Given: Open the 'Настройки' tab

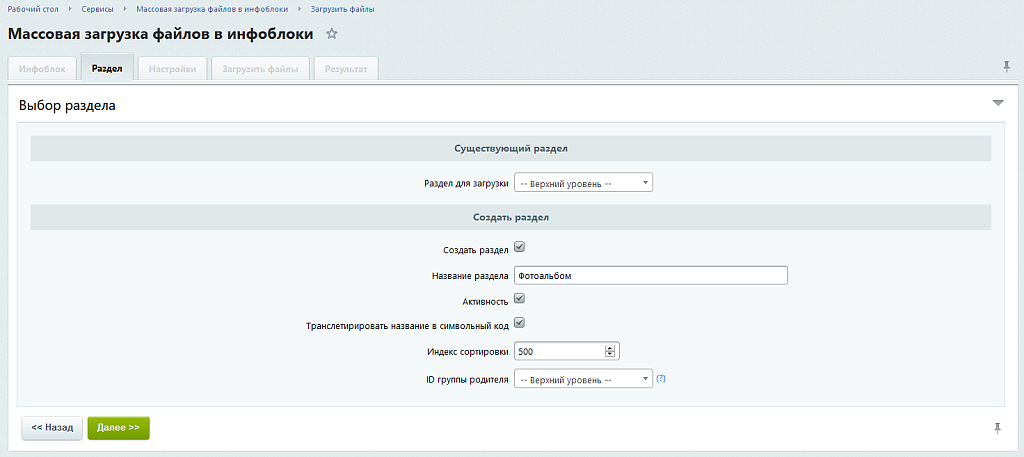Looking at the screenshot, I should (x=173, y=69).
